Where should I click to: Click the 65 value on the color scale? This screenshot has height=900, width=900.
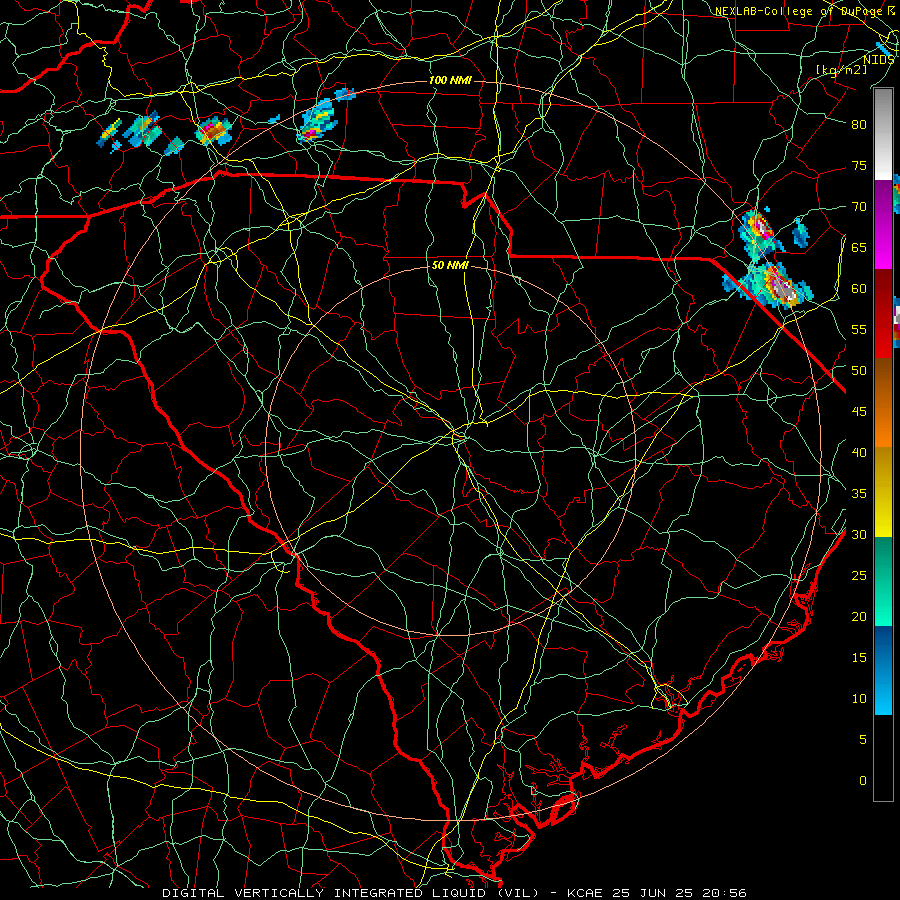tap(859, 248)
